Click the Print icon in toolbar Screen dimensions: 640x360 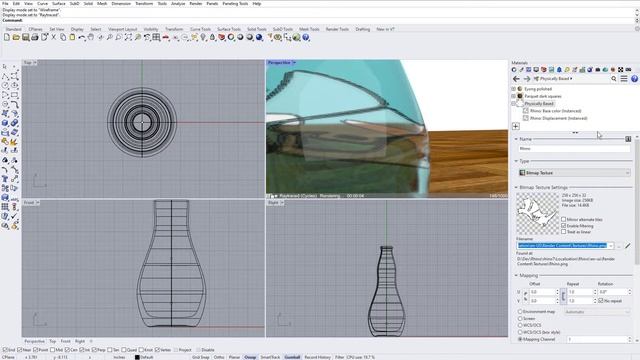[35, 38]
